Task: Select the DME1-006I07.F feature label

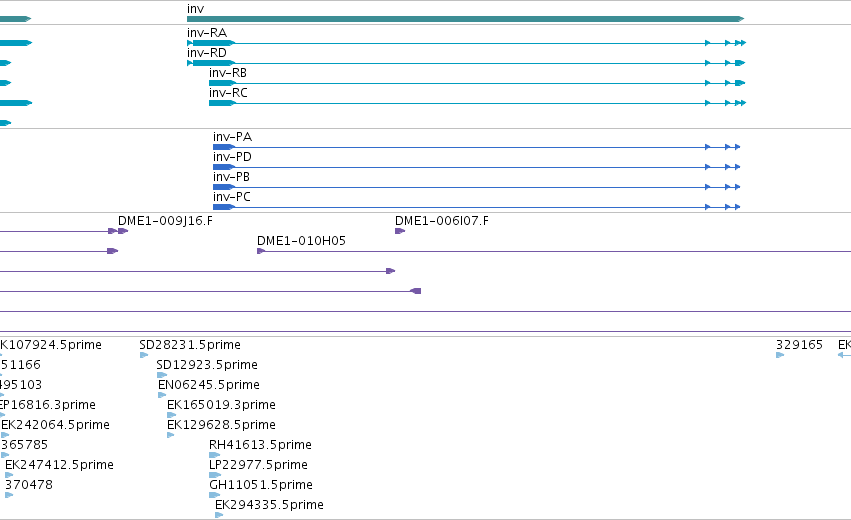Action: 442,221
